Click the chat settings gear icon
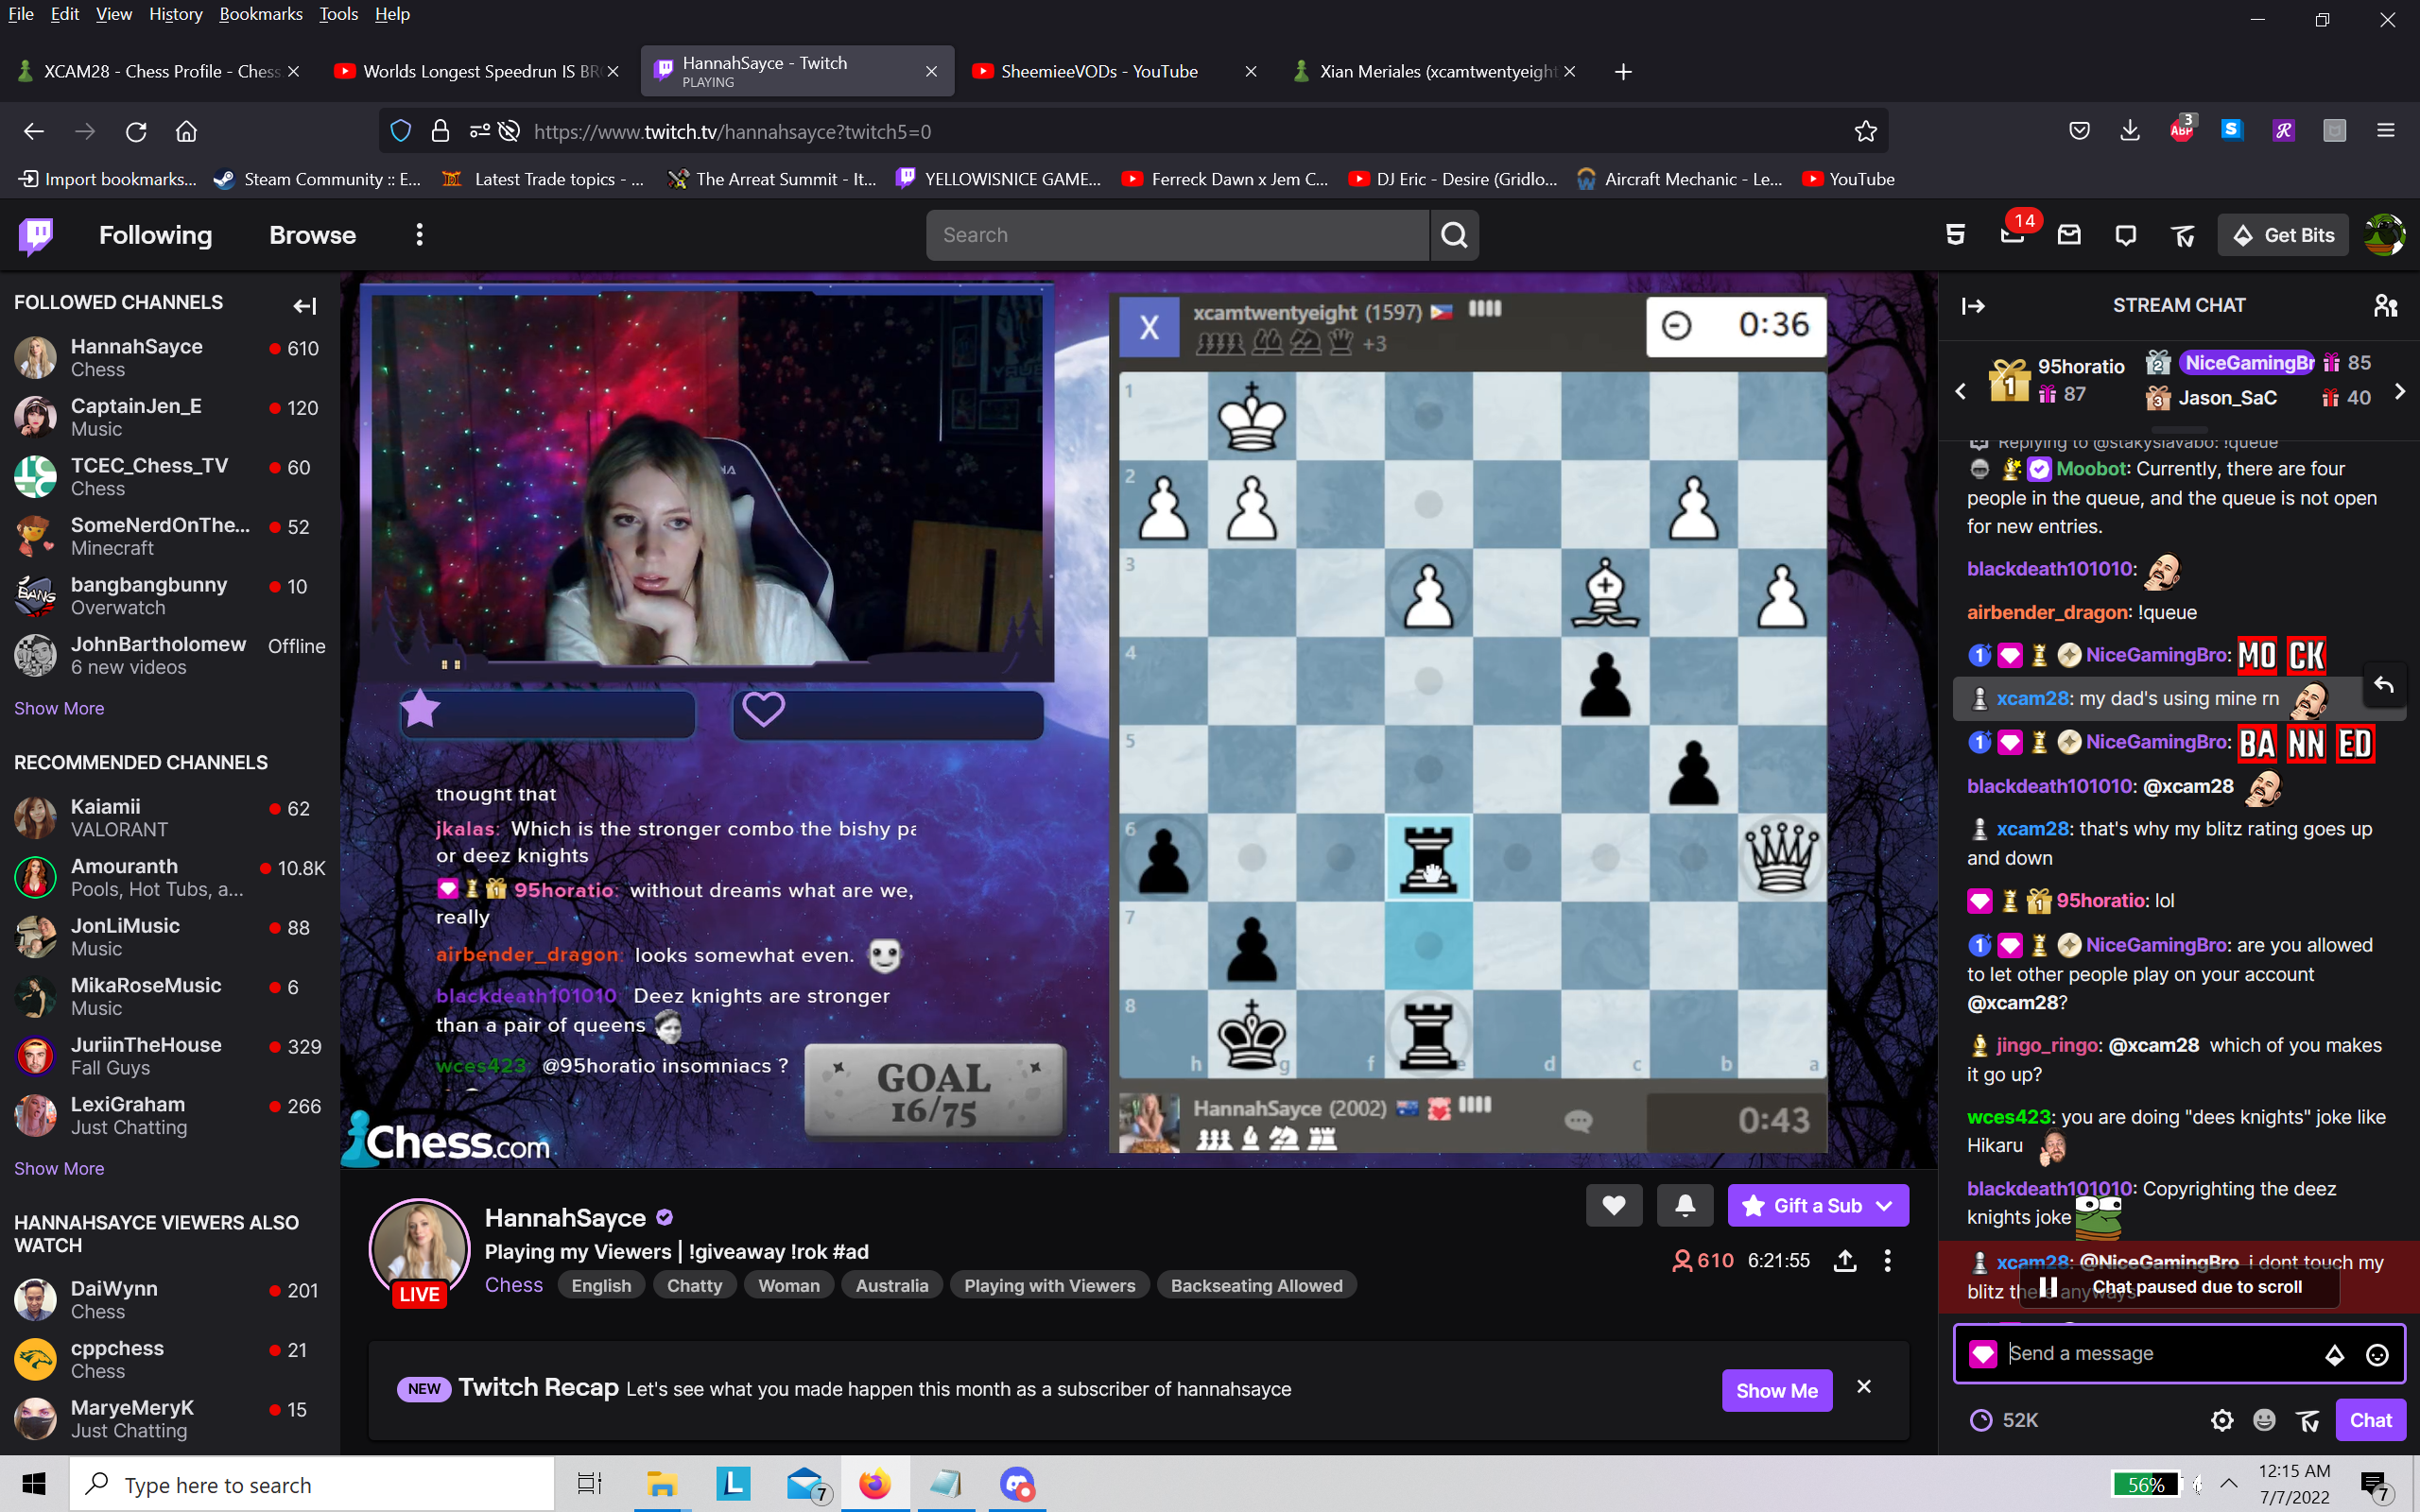The height and width of the screenshot is (1512, 2420). pos(2221,1420)
